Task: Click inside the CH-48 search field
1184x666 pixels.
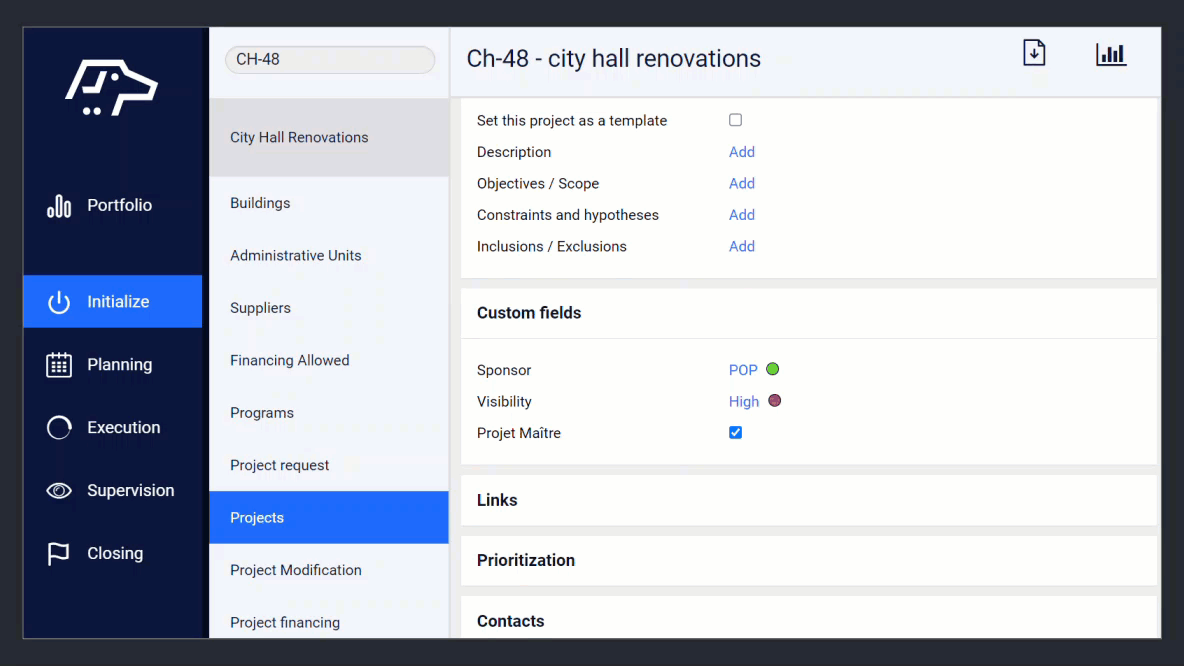Action: pyautogui.click(x=330, y=59)
